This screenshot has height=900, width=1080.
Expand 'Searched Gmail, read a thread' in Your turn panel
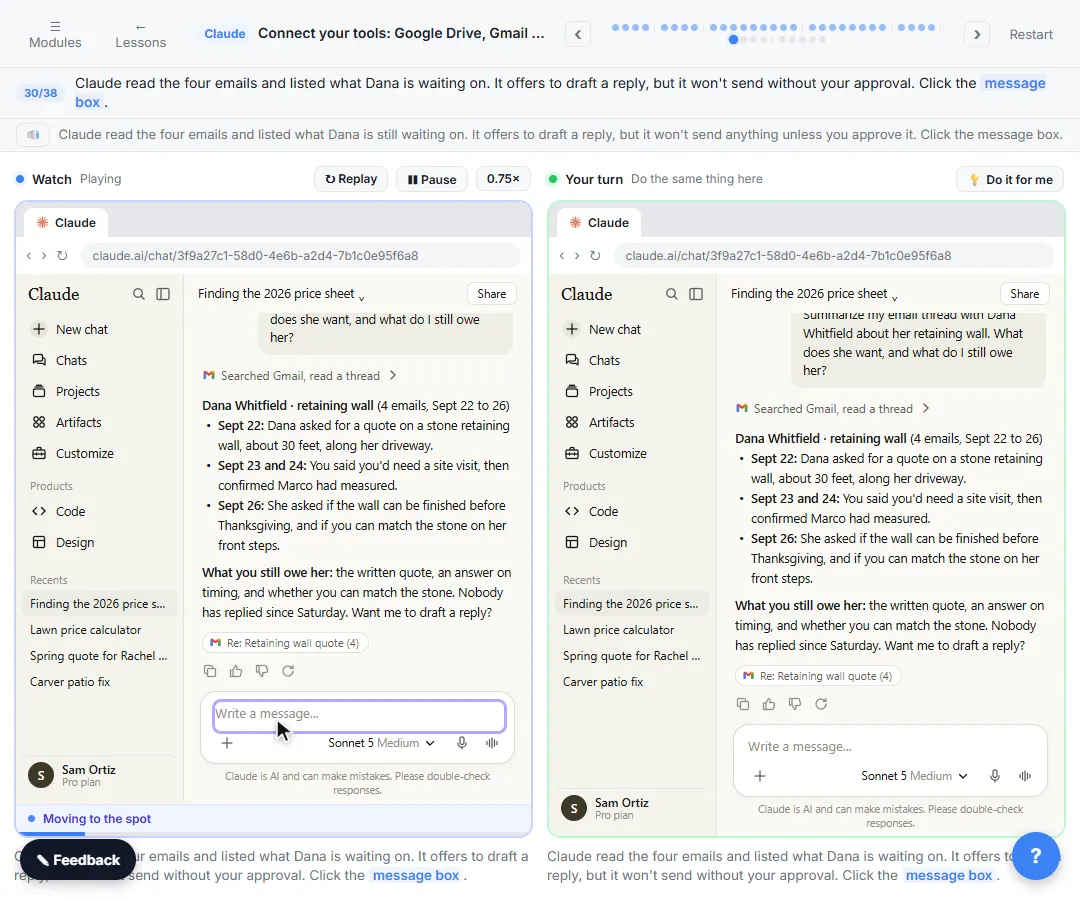click(833, 408)
